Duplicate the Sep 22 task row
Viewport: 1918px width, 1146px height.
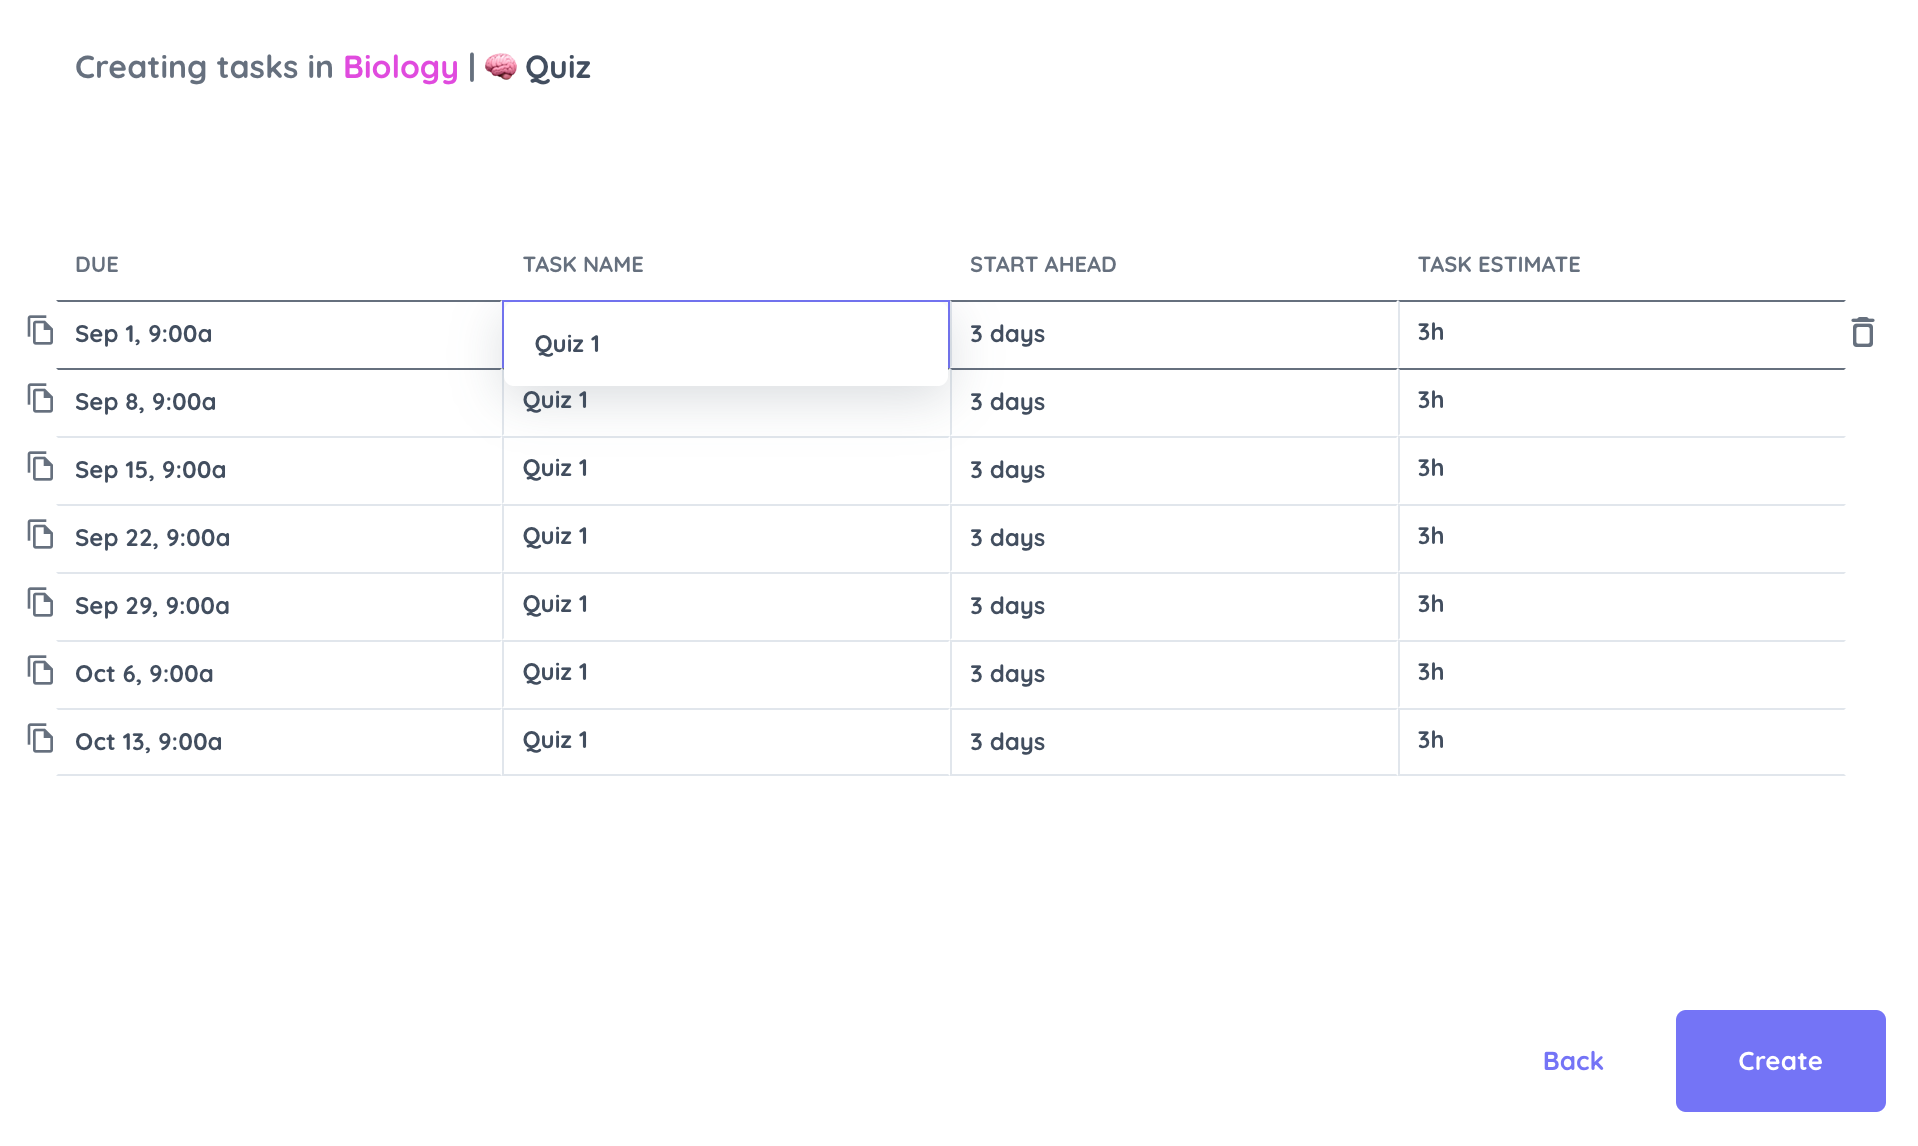40,534
